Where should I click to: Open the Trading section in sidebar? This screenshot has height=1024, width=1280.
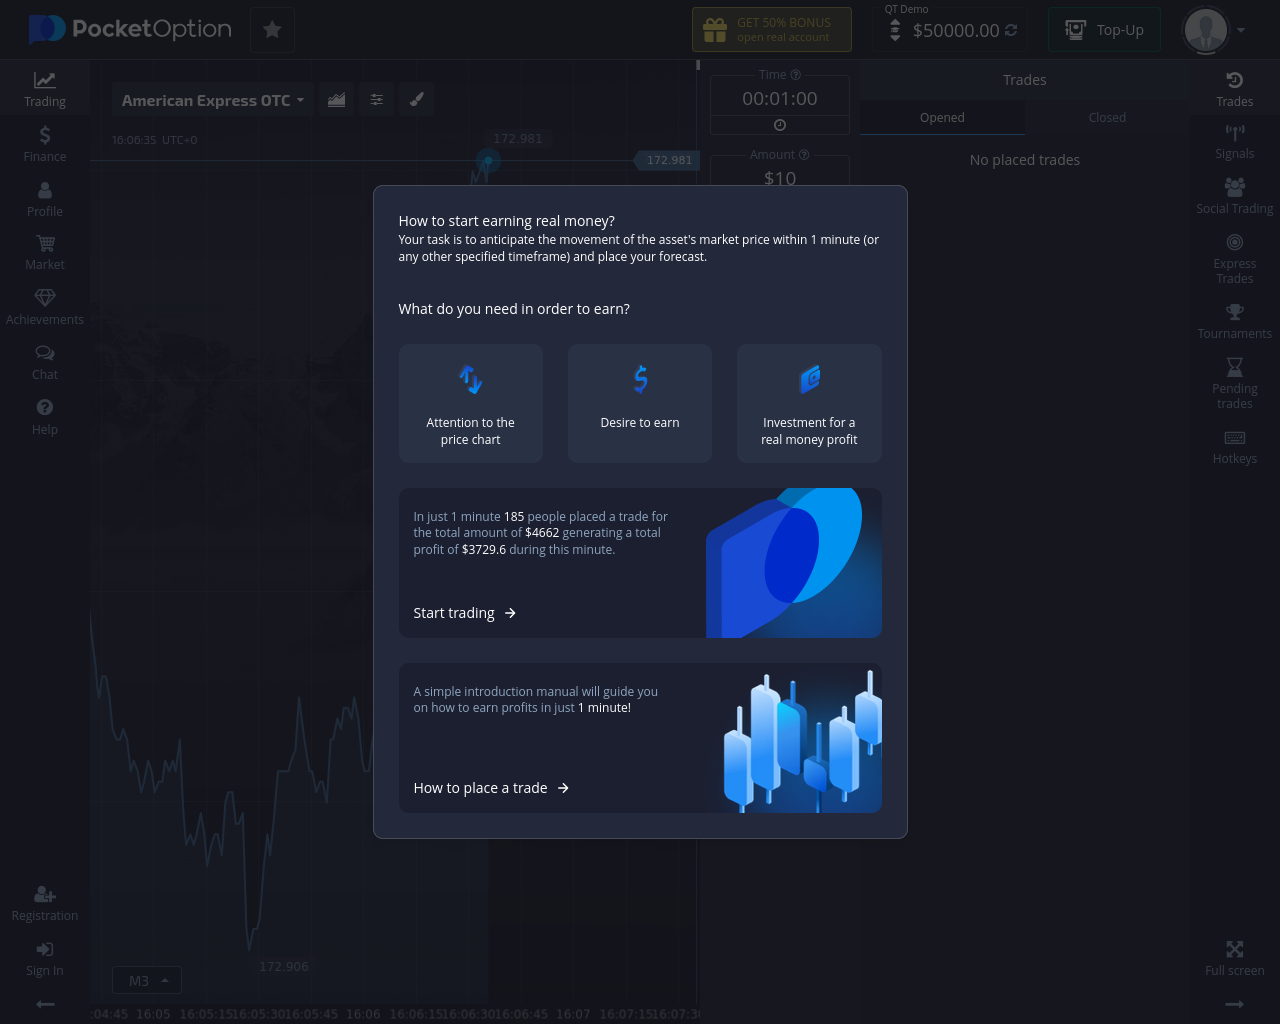(45, 89)
